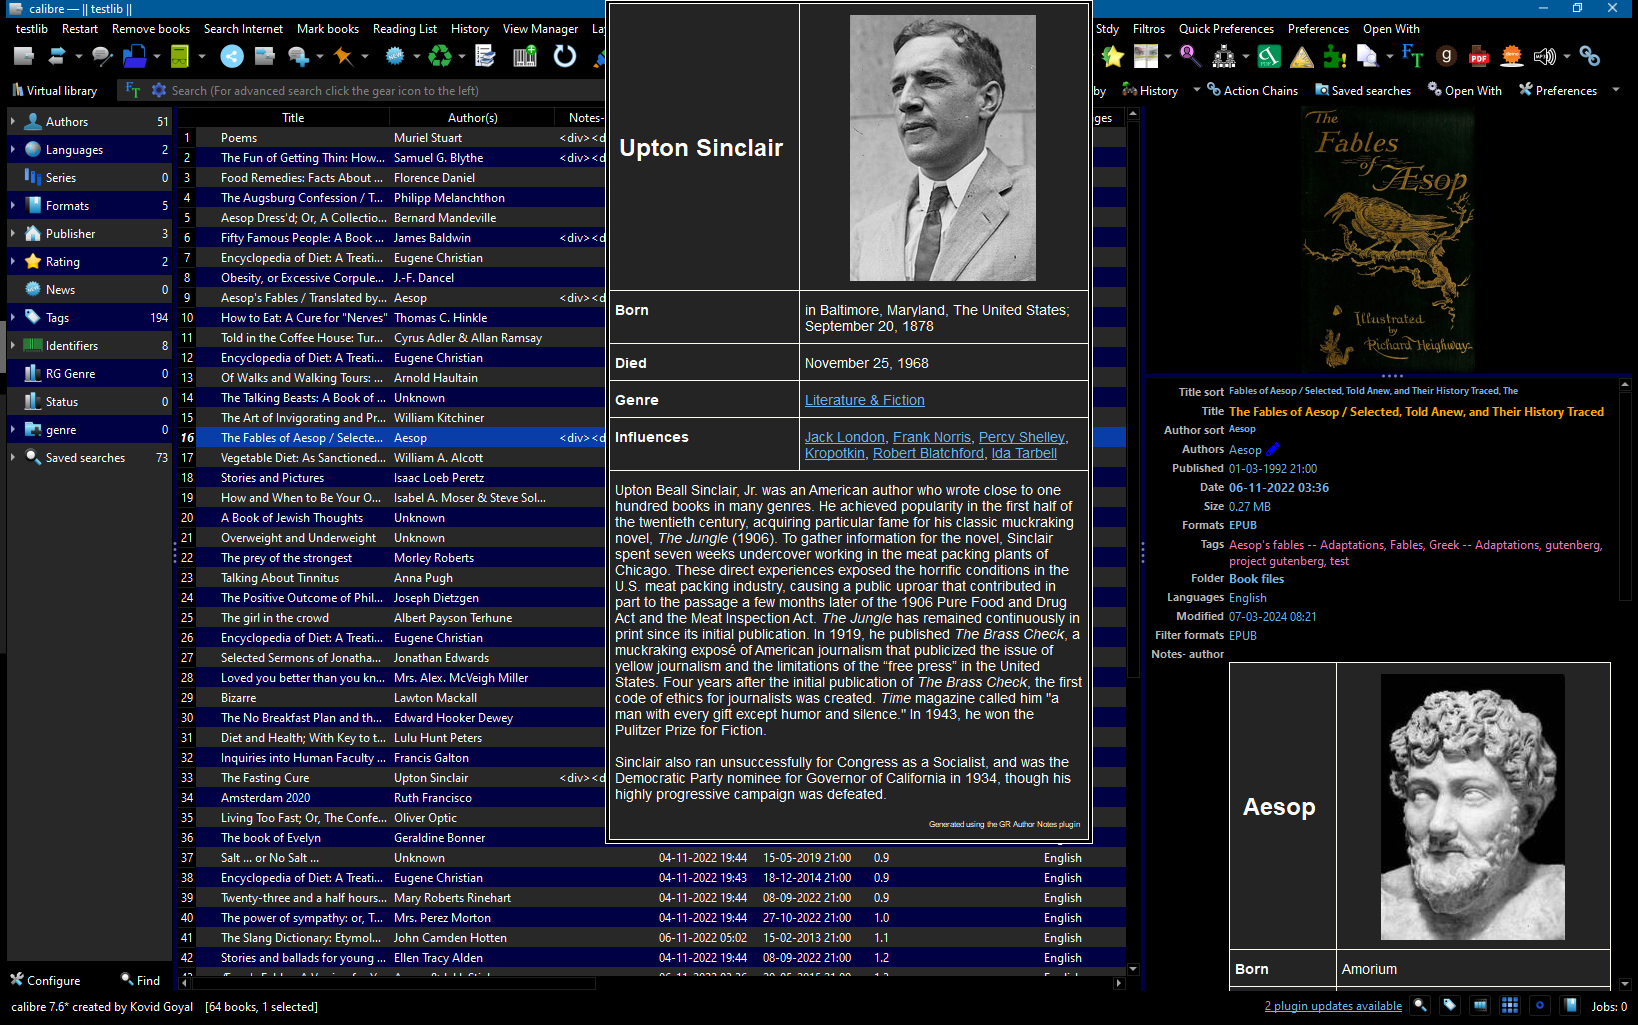Click the brown Goodreads 'g' icon
Screen dimensions: 1638x1025
point(1446,57)
